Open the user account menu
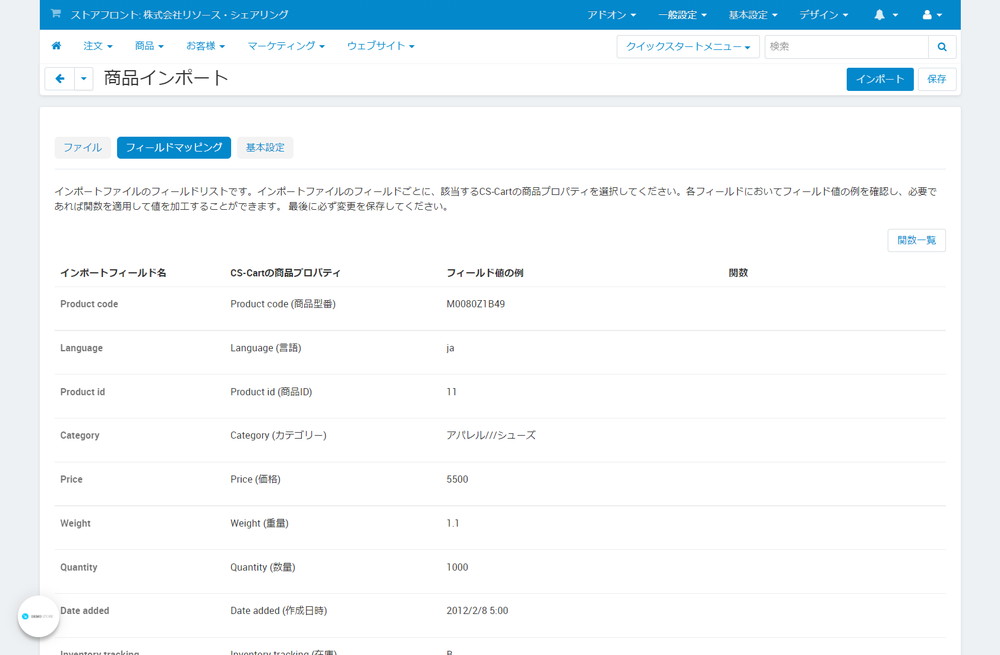The image size is (1000, 655). [932, 15]
